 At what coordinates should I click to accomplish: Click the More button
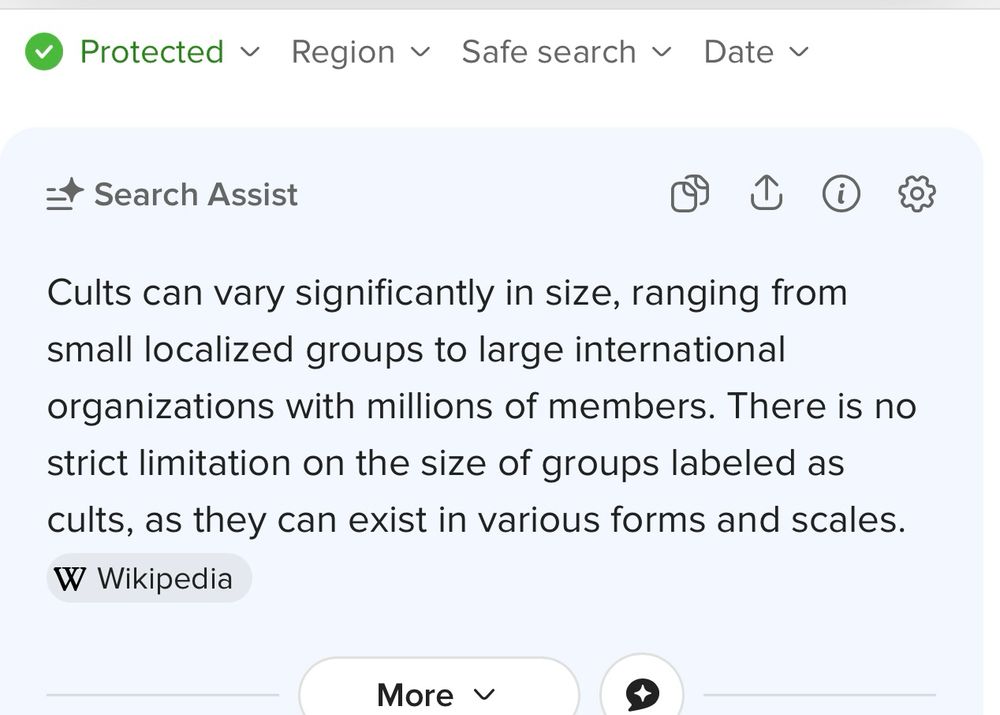pyautogui.click(x=438, y=694)
